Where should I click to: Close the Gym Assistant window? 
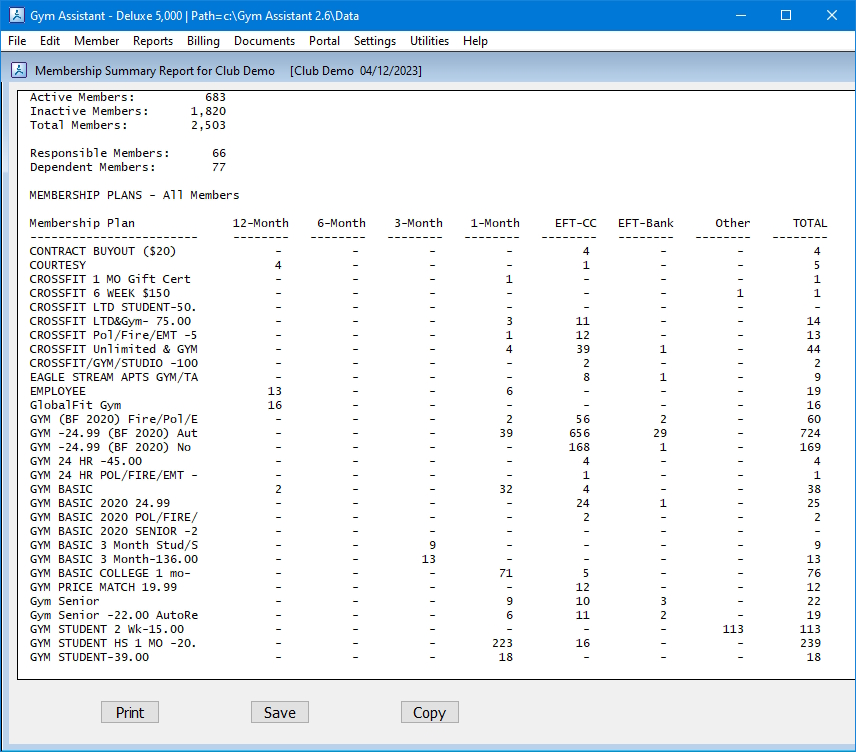click(832, 15)
